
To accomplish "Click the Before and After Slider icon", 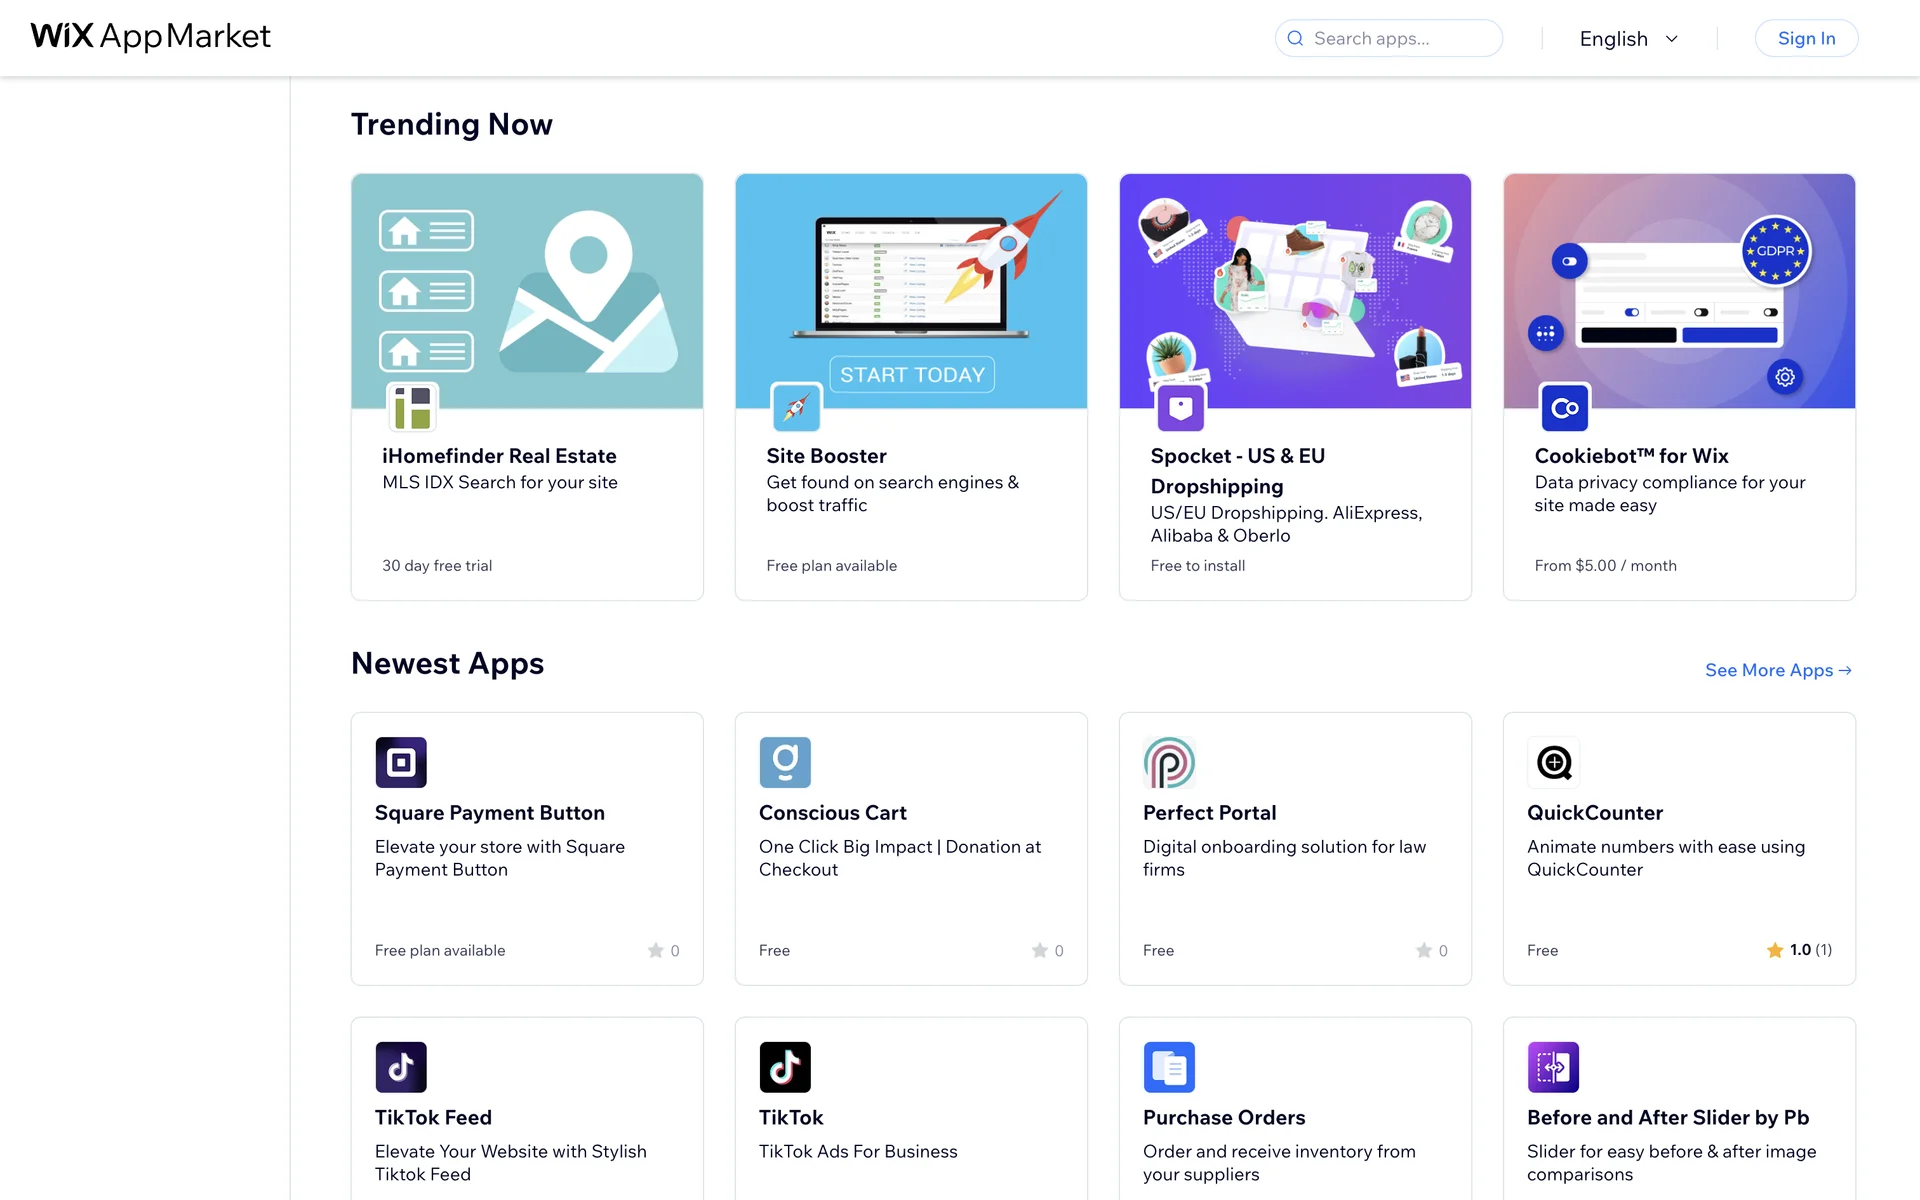I will 1553,1067.
